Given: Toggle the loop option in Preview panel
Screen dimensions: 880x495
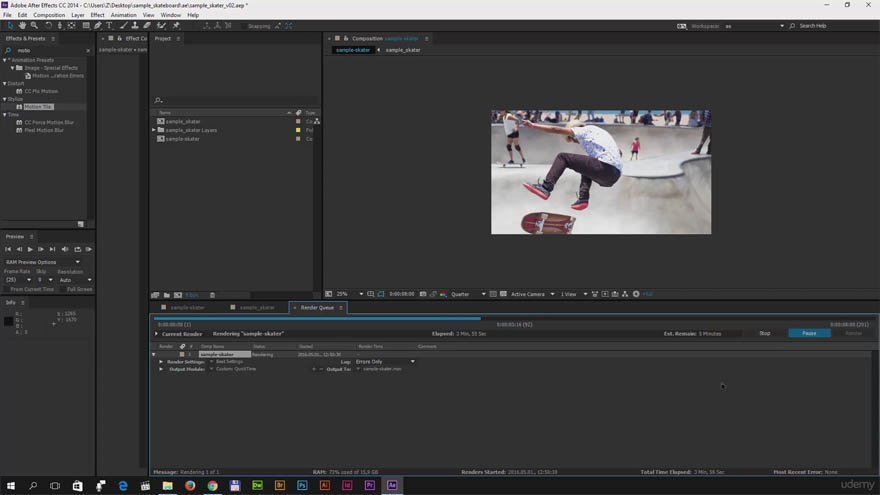Looking at the screenshot, I should [x=77, y=249].
